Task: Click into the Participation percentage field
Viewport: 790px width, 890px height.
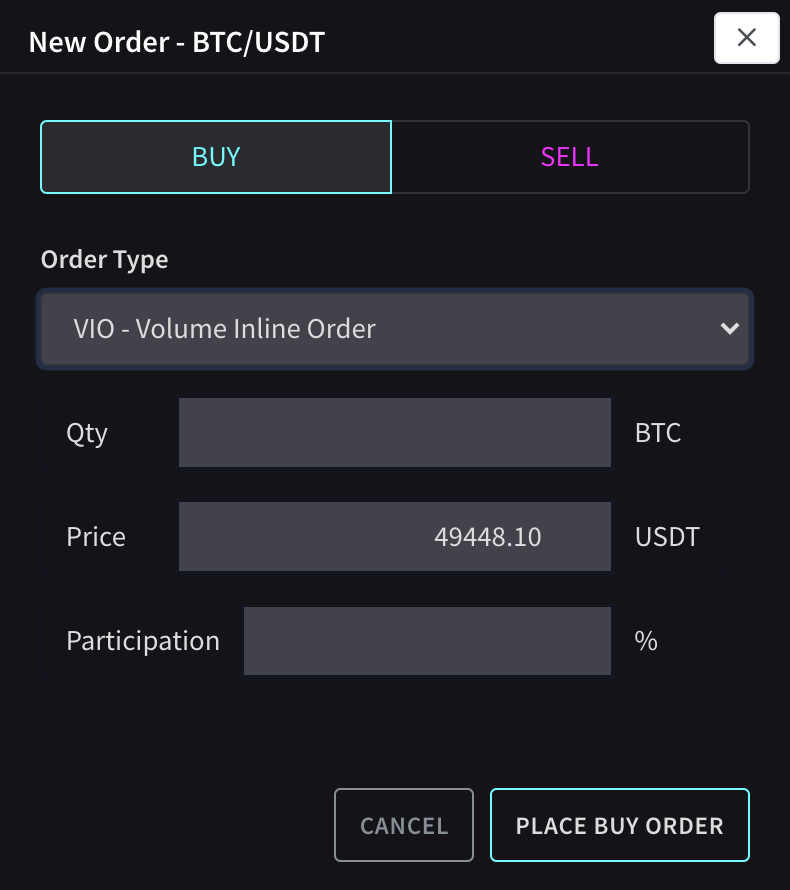Action: [427, 641]
